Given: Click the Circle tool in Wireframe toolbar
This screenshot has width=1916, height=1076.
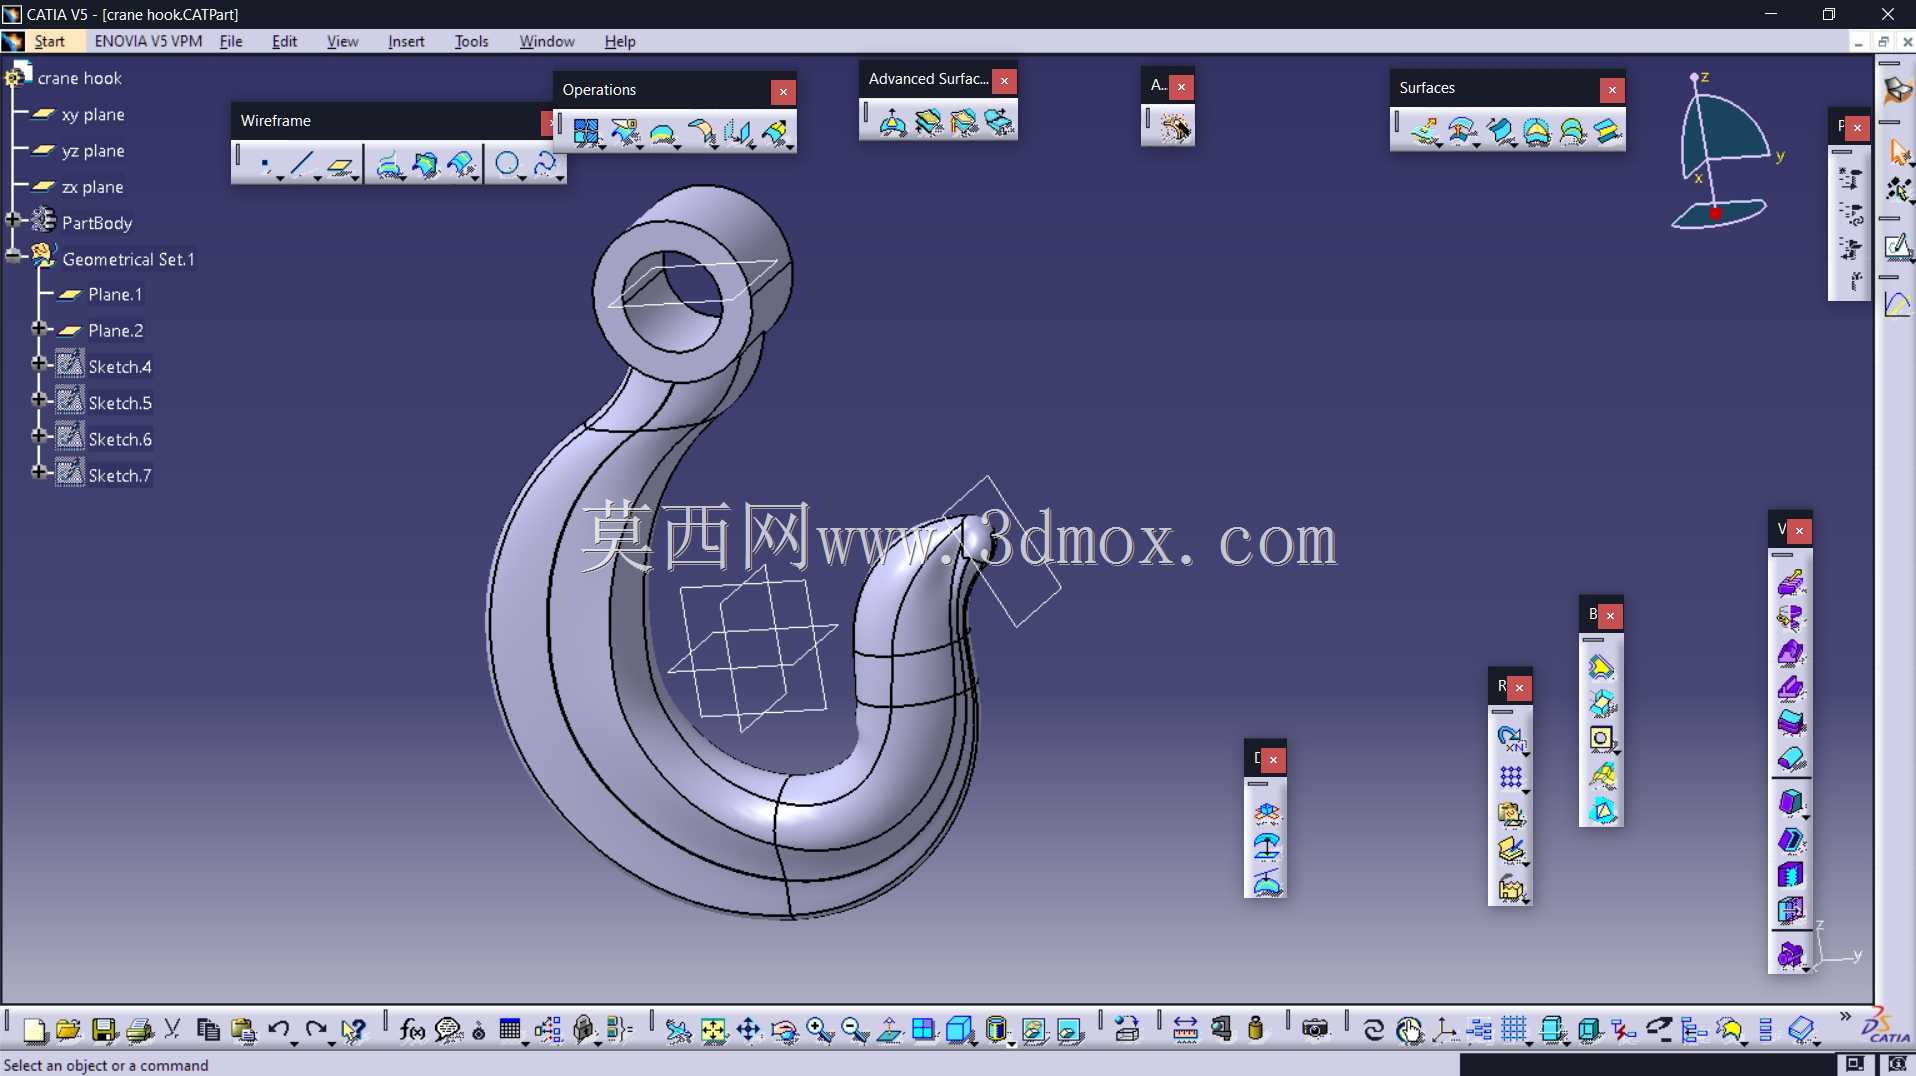Looking at the screenshot, I should 507,164.
